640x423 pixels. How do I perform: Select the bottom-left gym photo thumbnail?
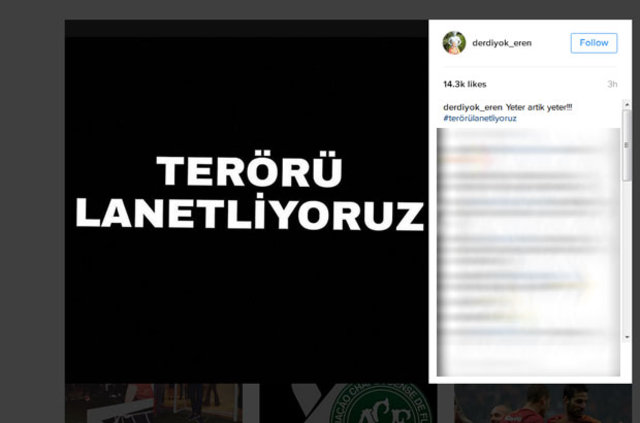[160, 404]
